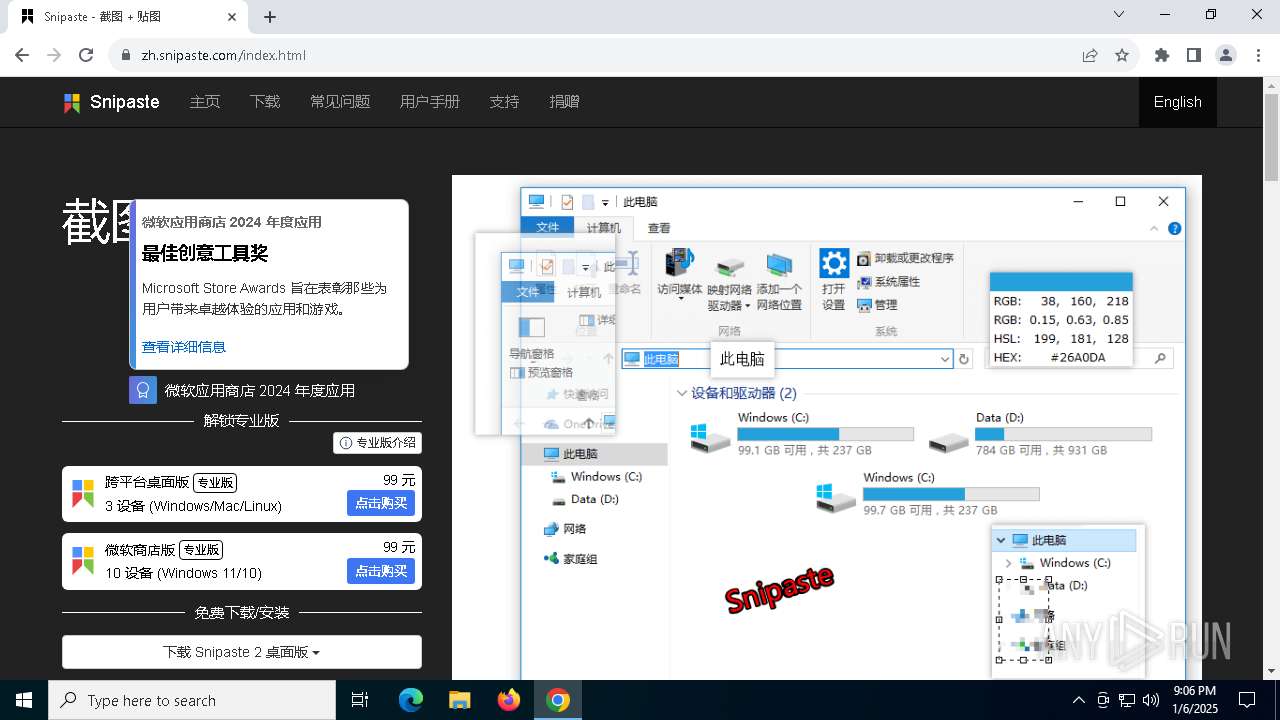Open the 专业版介绍 info button
This screenshot has width=1280, height=720.
pyautogui.click(x=378, y=443)
